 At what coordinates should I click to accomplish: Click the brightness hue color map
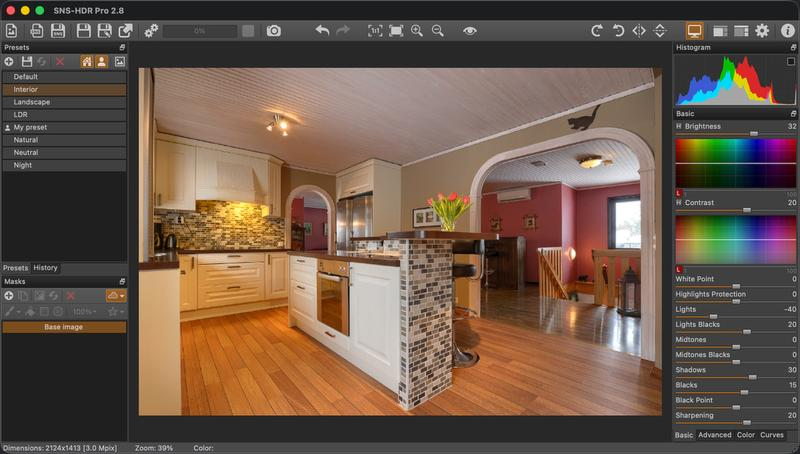click(736, 163)
